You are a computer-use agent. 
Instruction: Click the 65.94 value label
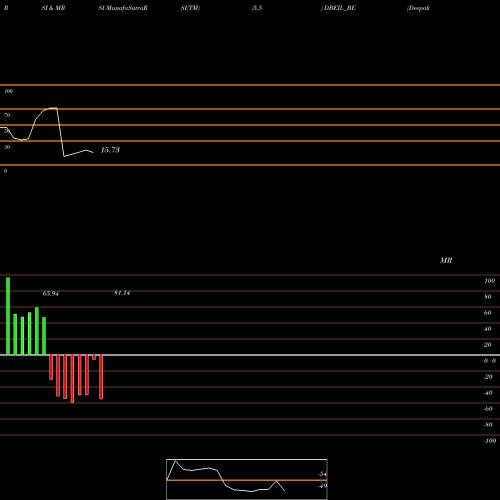[x=51, y=294]
